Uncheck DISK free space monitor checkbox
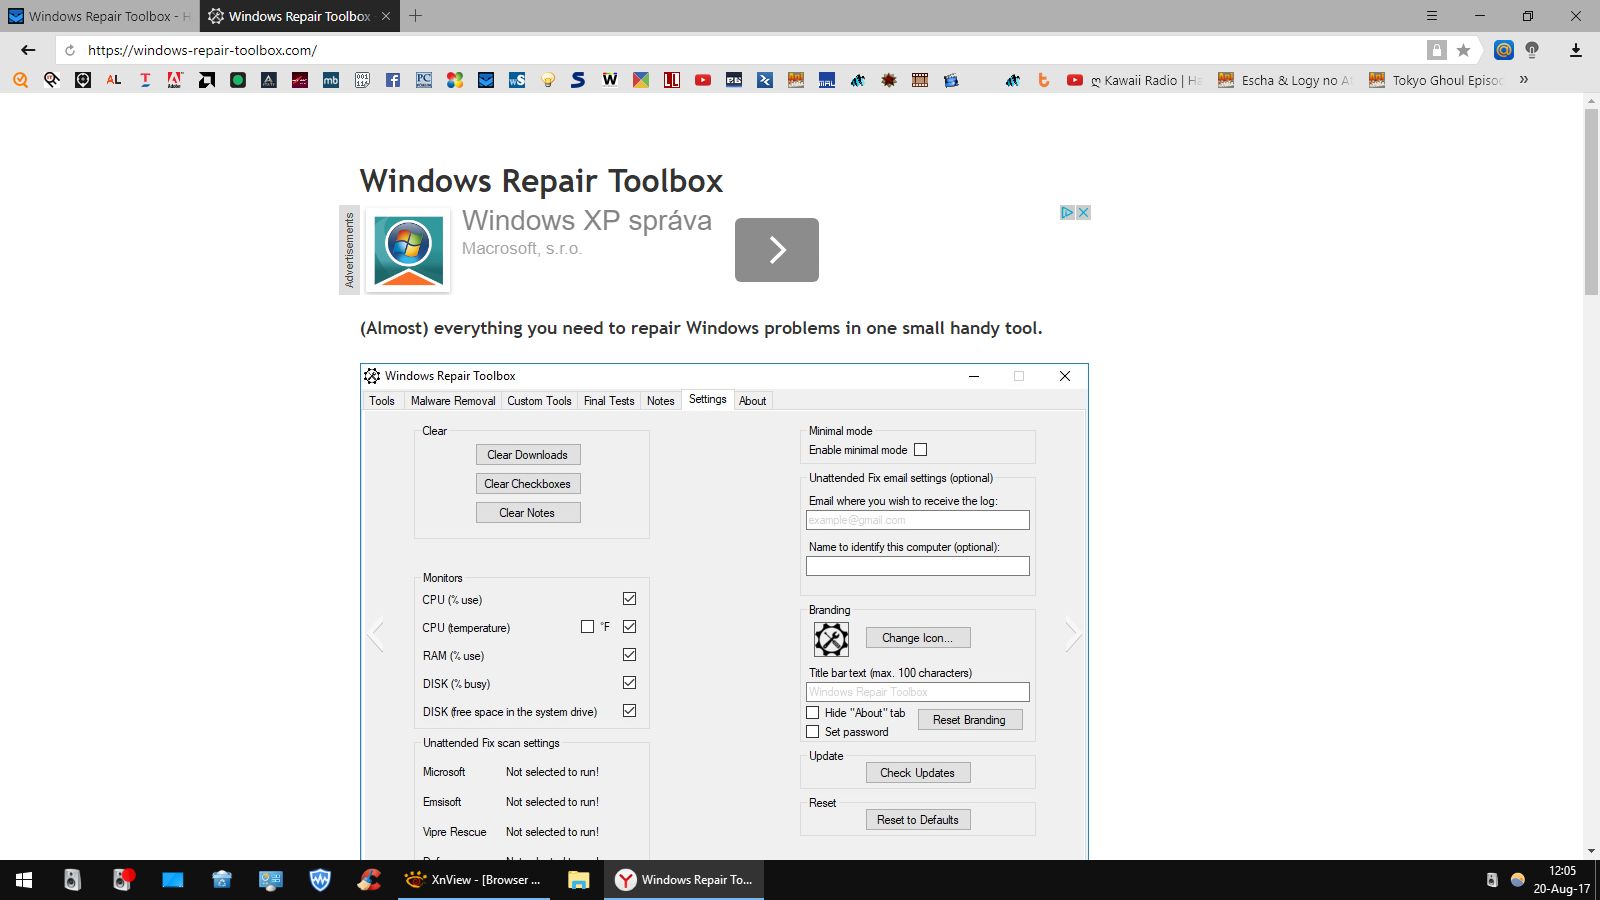1600x900 pixels. coord(630,711)
